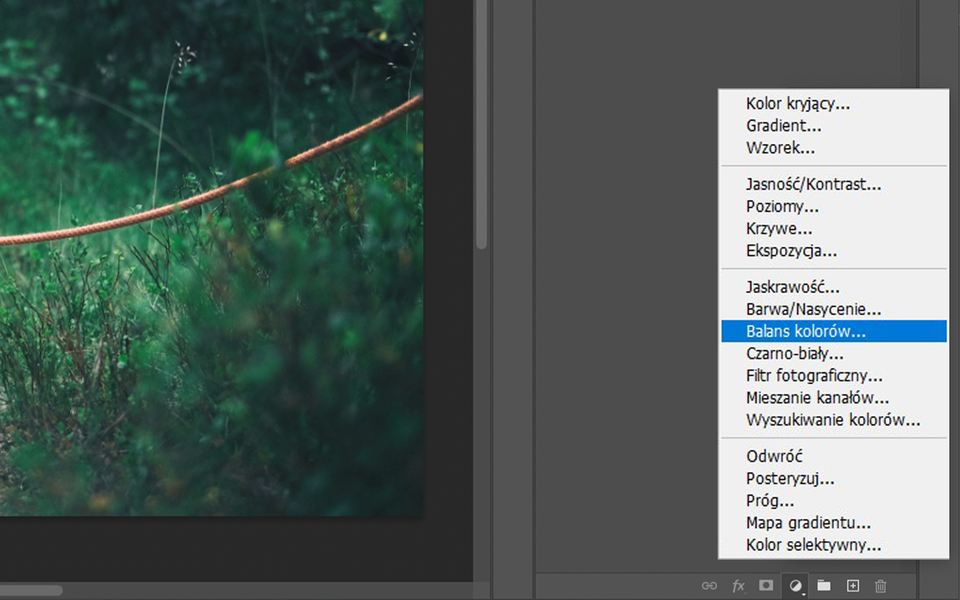This screenshot has width=960, height=600.
Task: Select Kolor kryjący fill option
Action: point(798,103)
